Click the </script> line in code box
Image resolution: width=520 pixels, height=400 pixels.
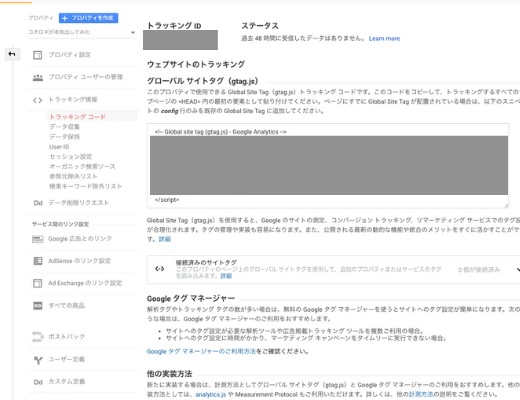click(167, 200)
